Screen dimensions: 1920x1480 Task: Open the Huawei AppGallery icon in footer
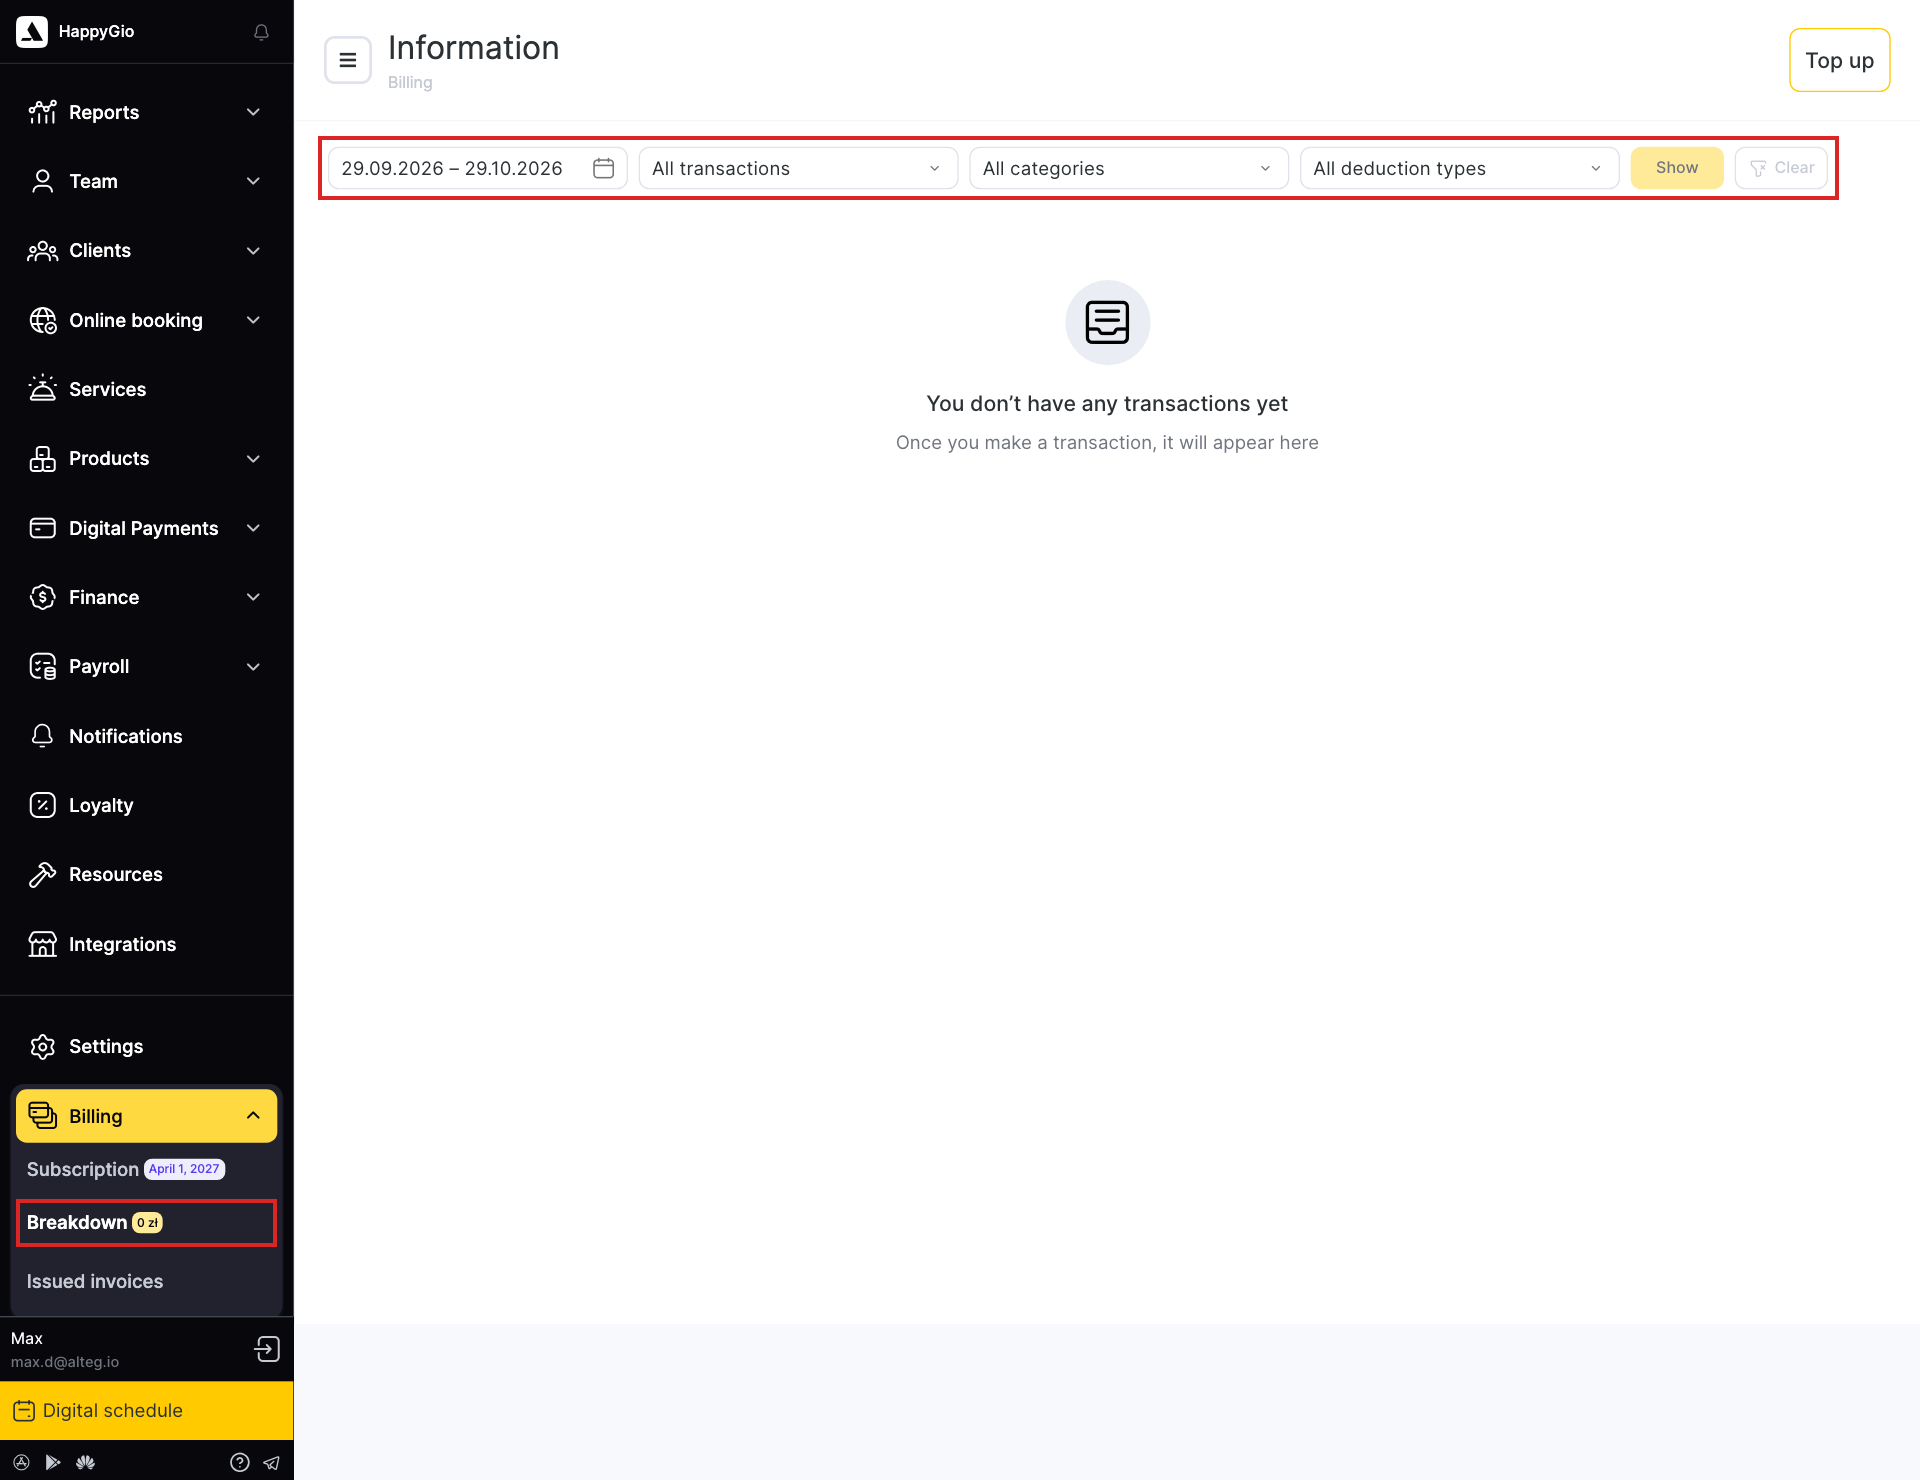tap(85, 1462)
